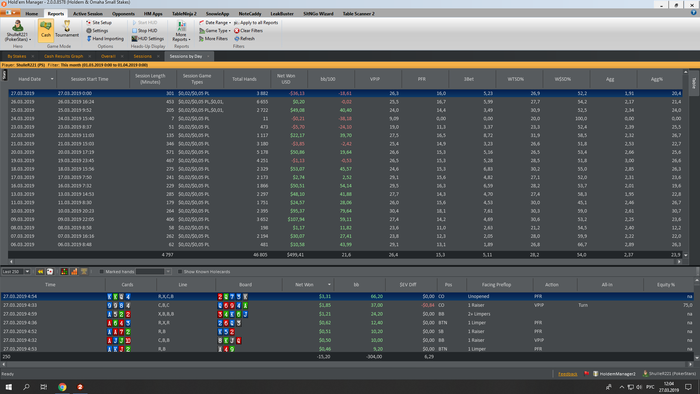Close the Overall report tab
This screenshot has height=394, width=700.
tap(122, 56)
